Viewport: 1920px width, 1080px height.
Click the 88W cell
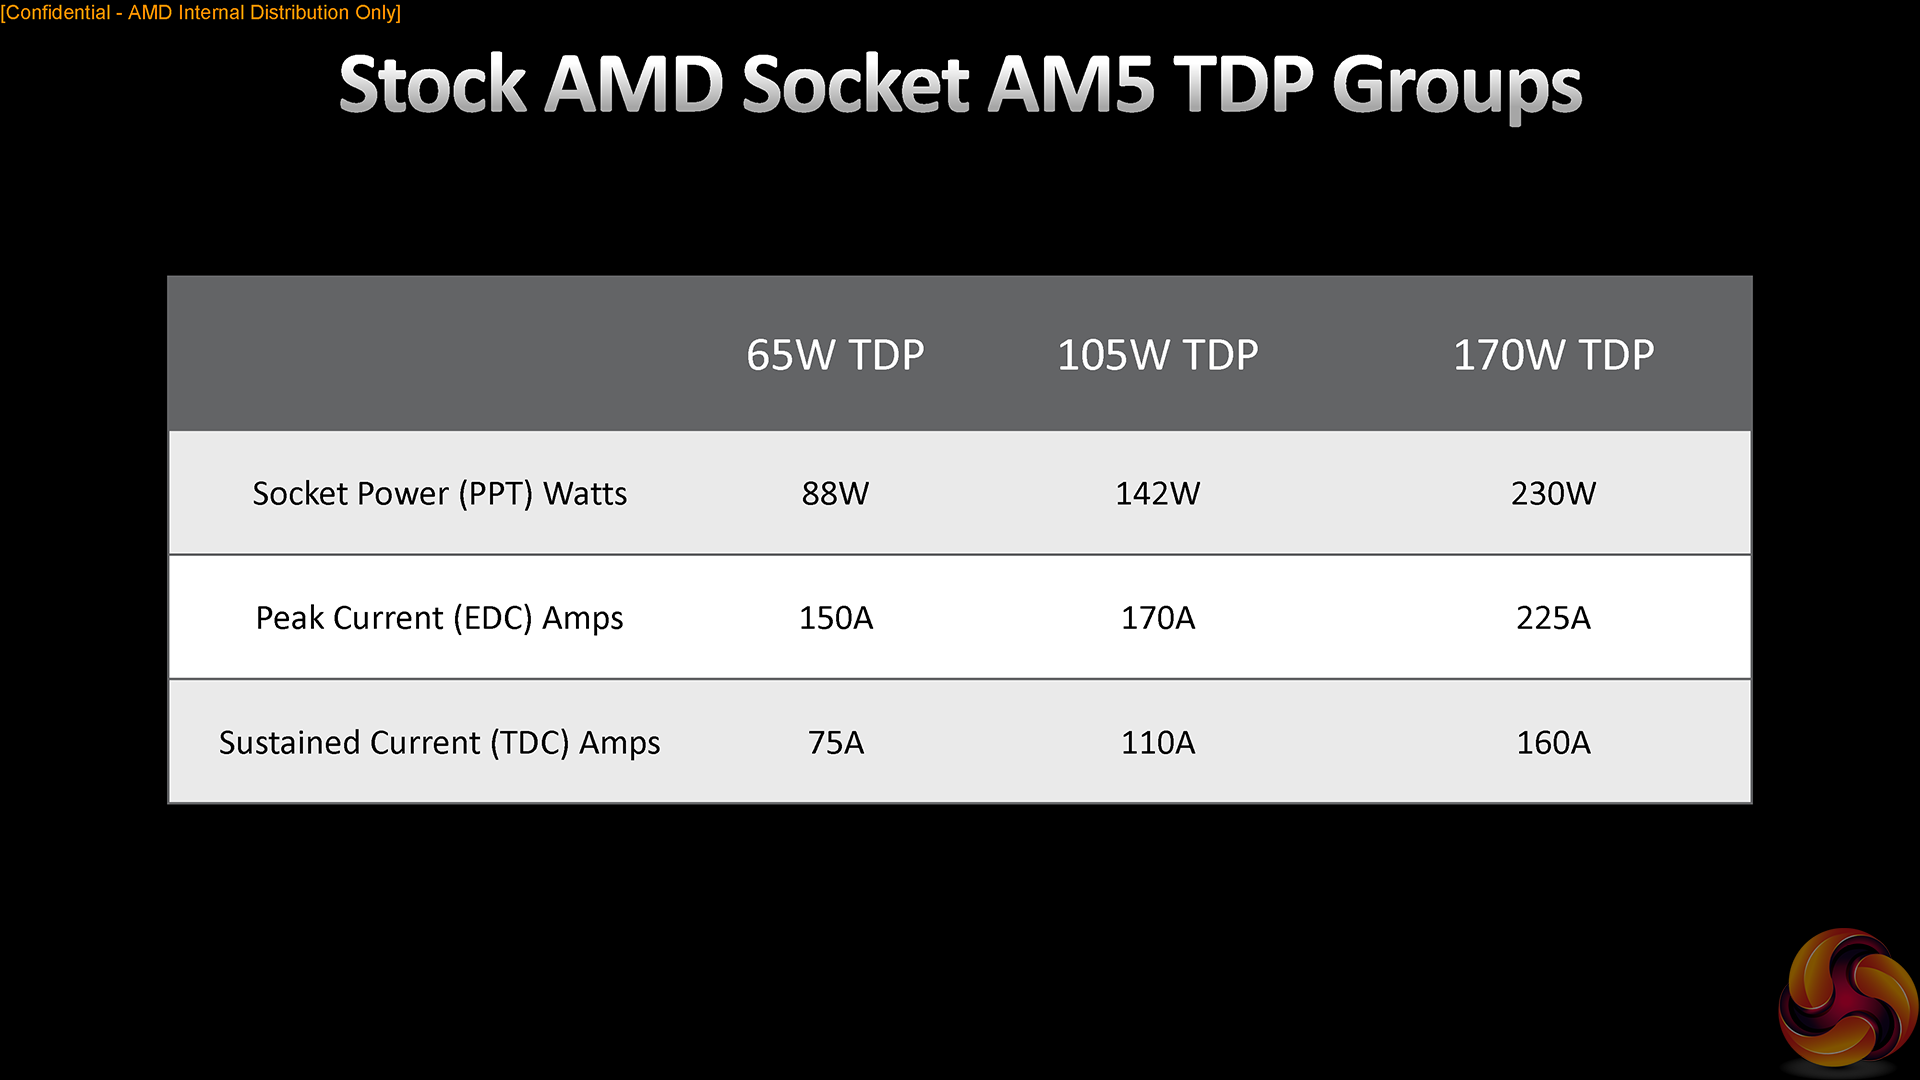835,493
